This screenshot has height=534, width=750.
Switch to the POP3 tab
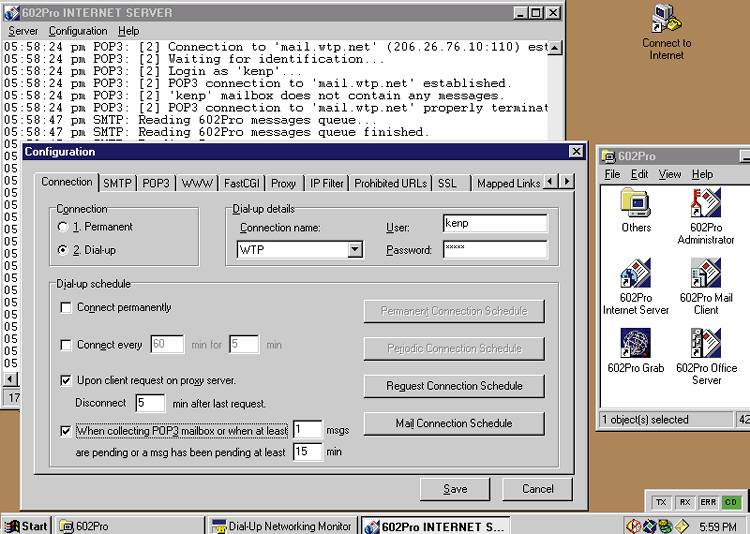click(x=156, y=183)
